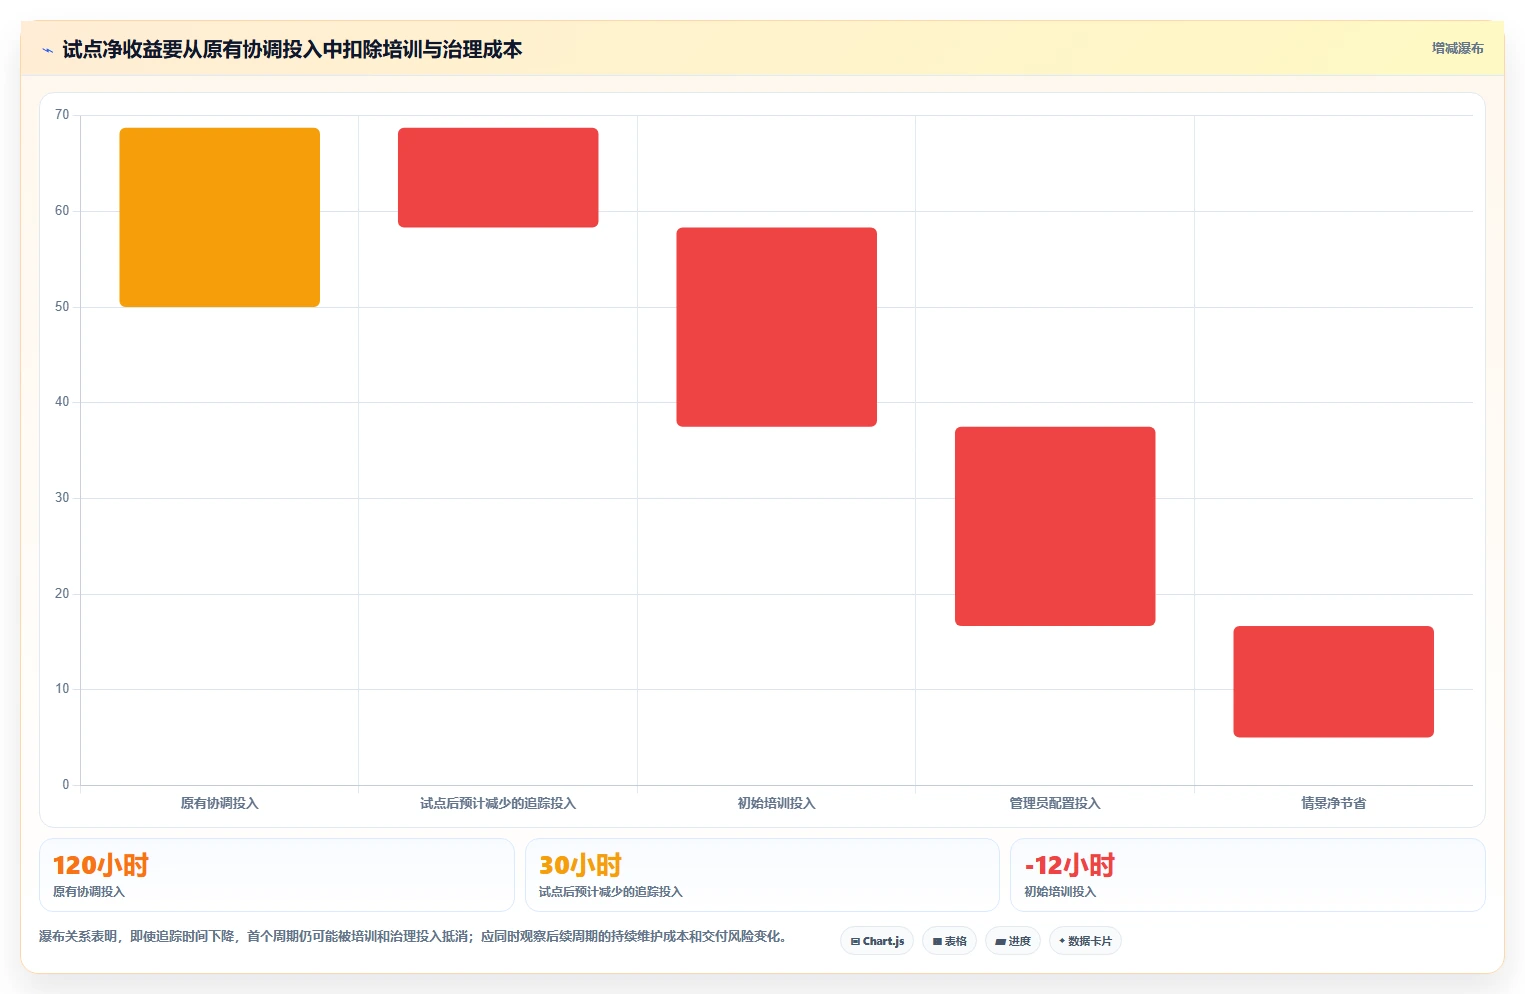Click the x-axis label 试点后预计减少的追踪投入
Screen dimensions: 1525x994
coord(498,803)
